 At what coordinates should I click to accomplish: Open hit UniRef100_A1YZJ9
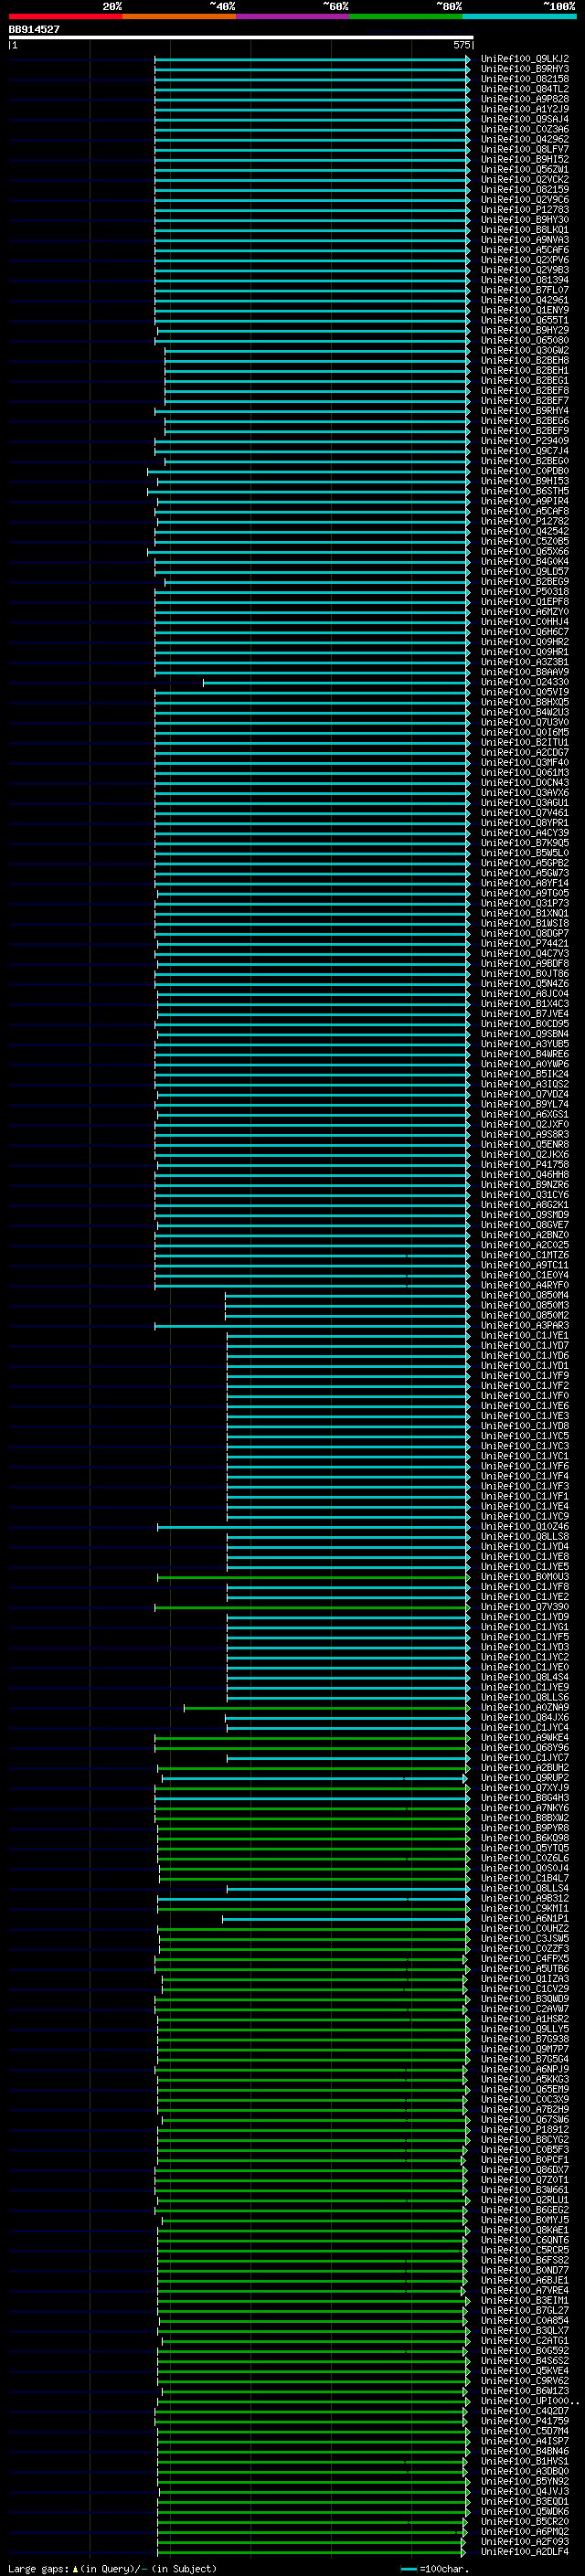click(x=525, y=109)
